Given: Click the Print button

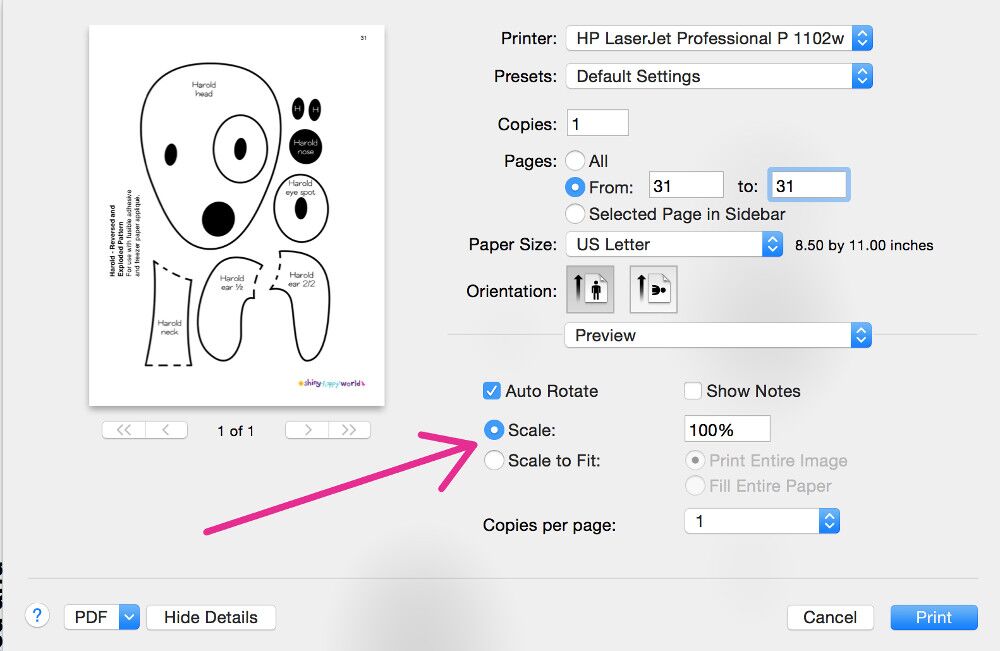Looking at the screenshot, I should pyautogui.click(x=933, y=617).
